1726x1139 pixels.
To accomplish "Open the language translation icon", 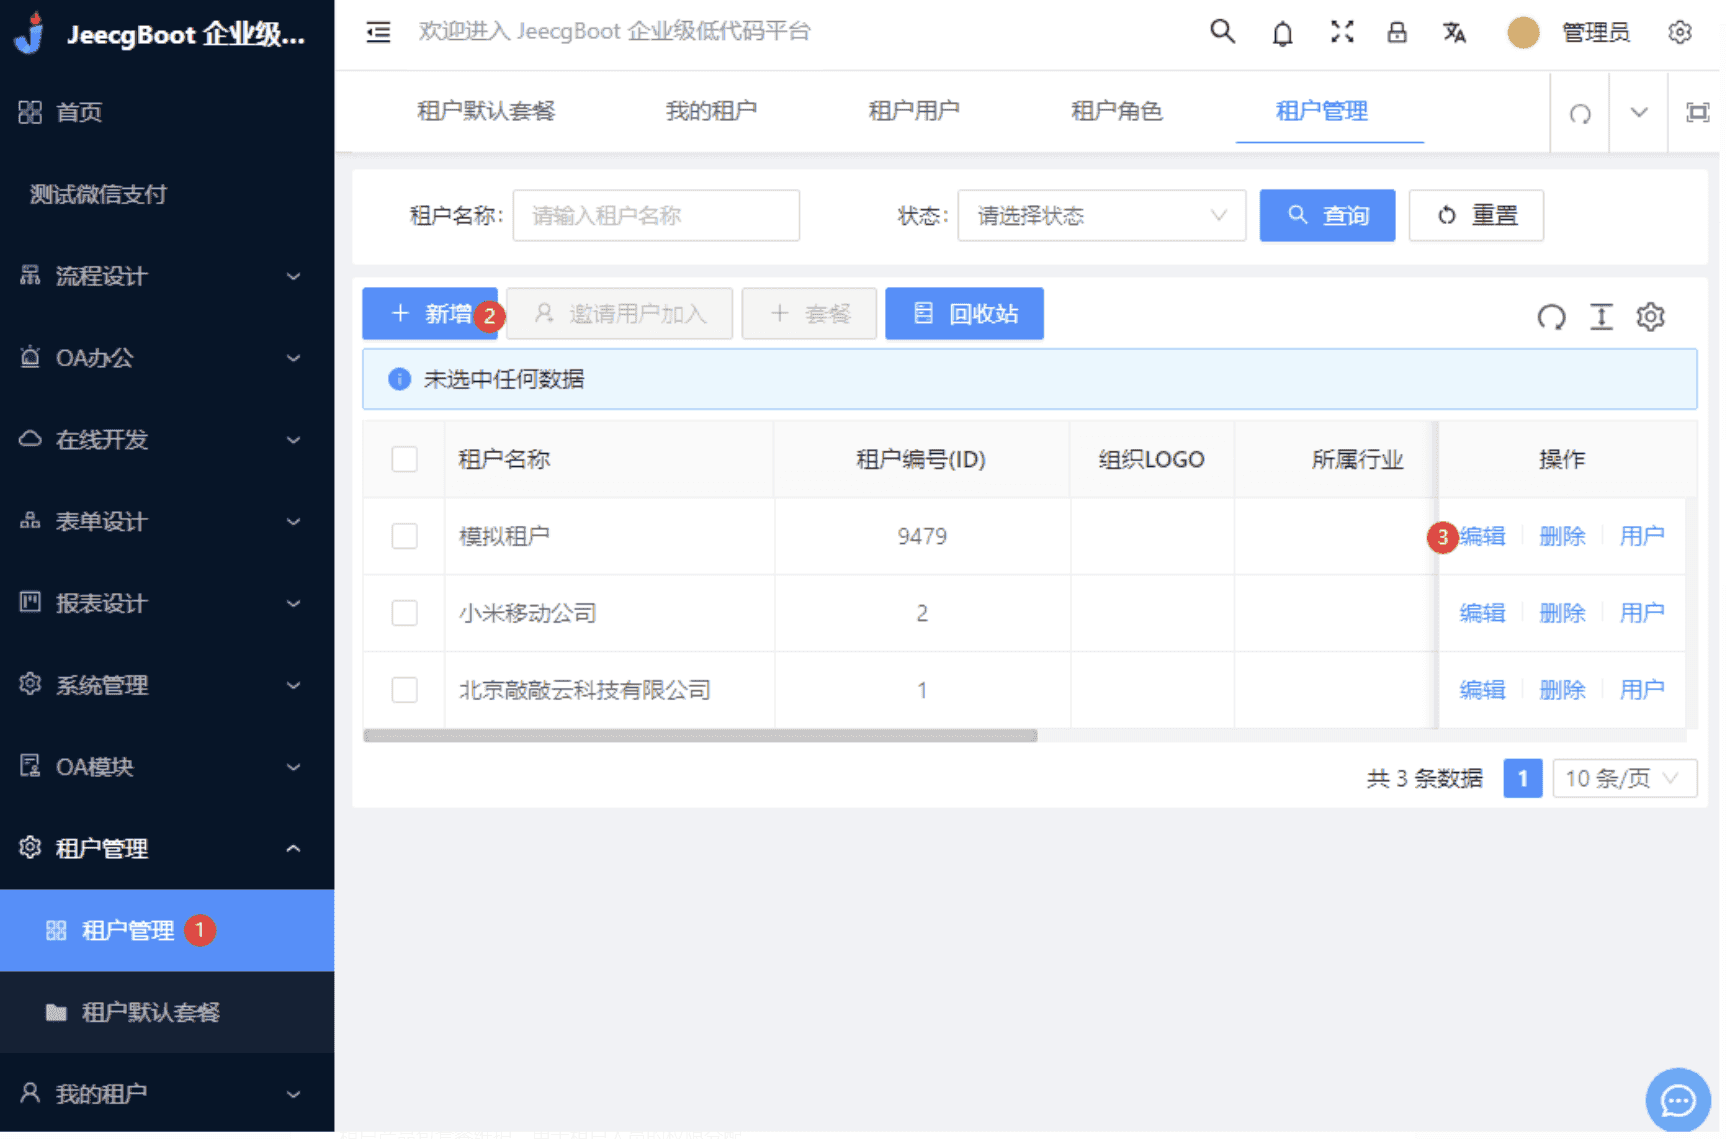I will point(1454,32).
